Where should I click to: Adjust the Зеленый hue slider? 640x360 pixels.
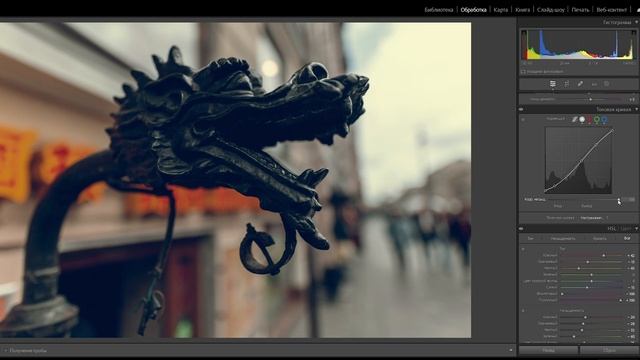592,275
